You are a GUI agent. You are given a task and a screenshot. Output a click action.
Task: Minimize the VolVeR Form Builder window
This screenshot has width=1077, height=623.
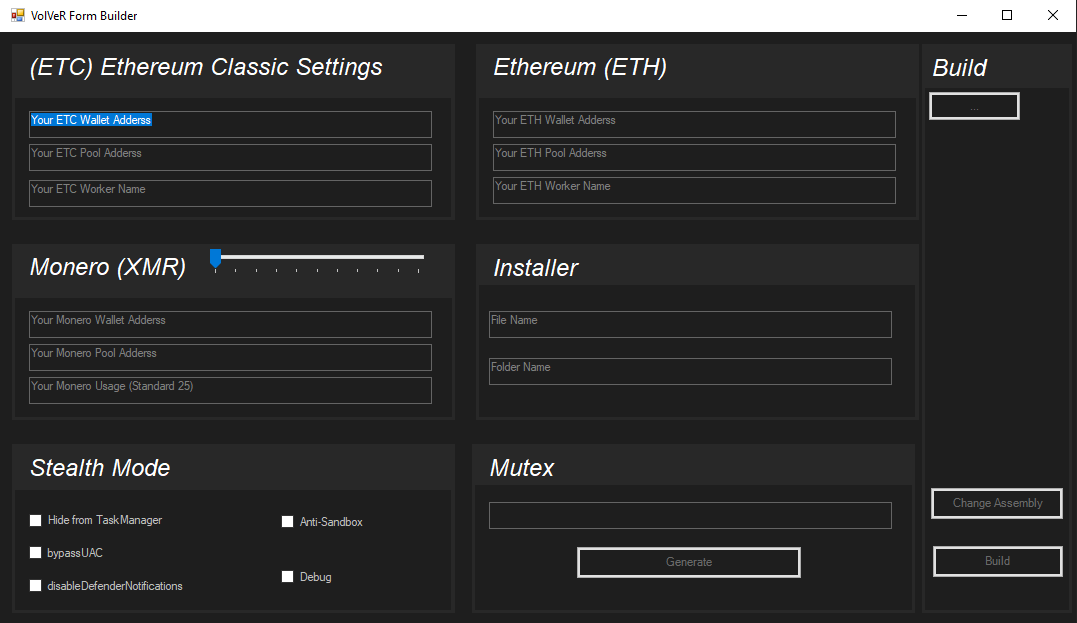coord(962,15)
